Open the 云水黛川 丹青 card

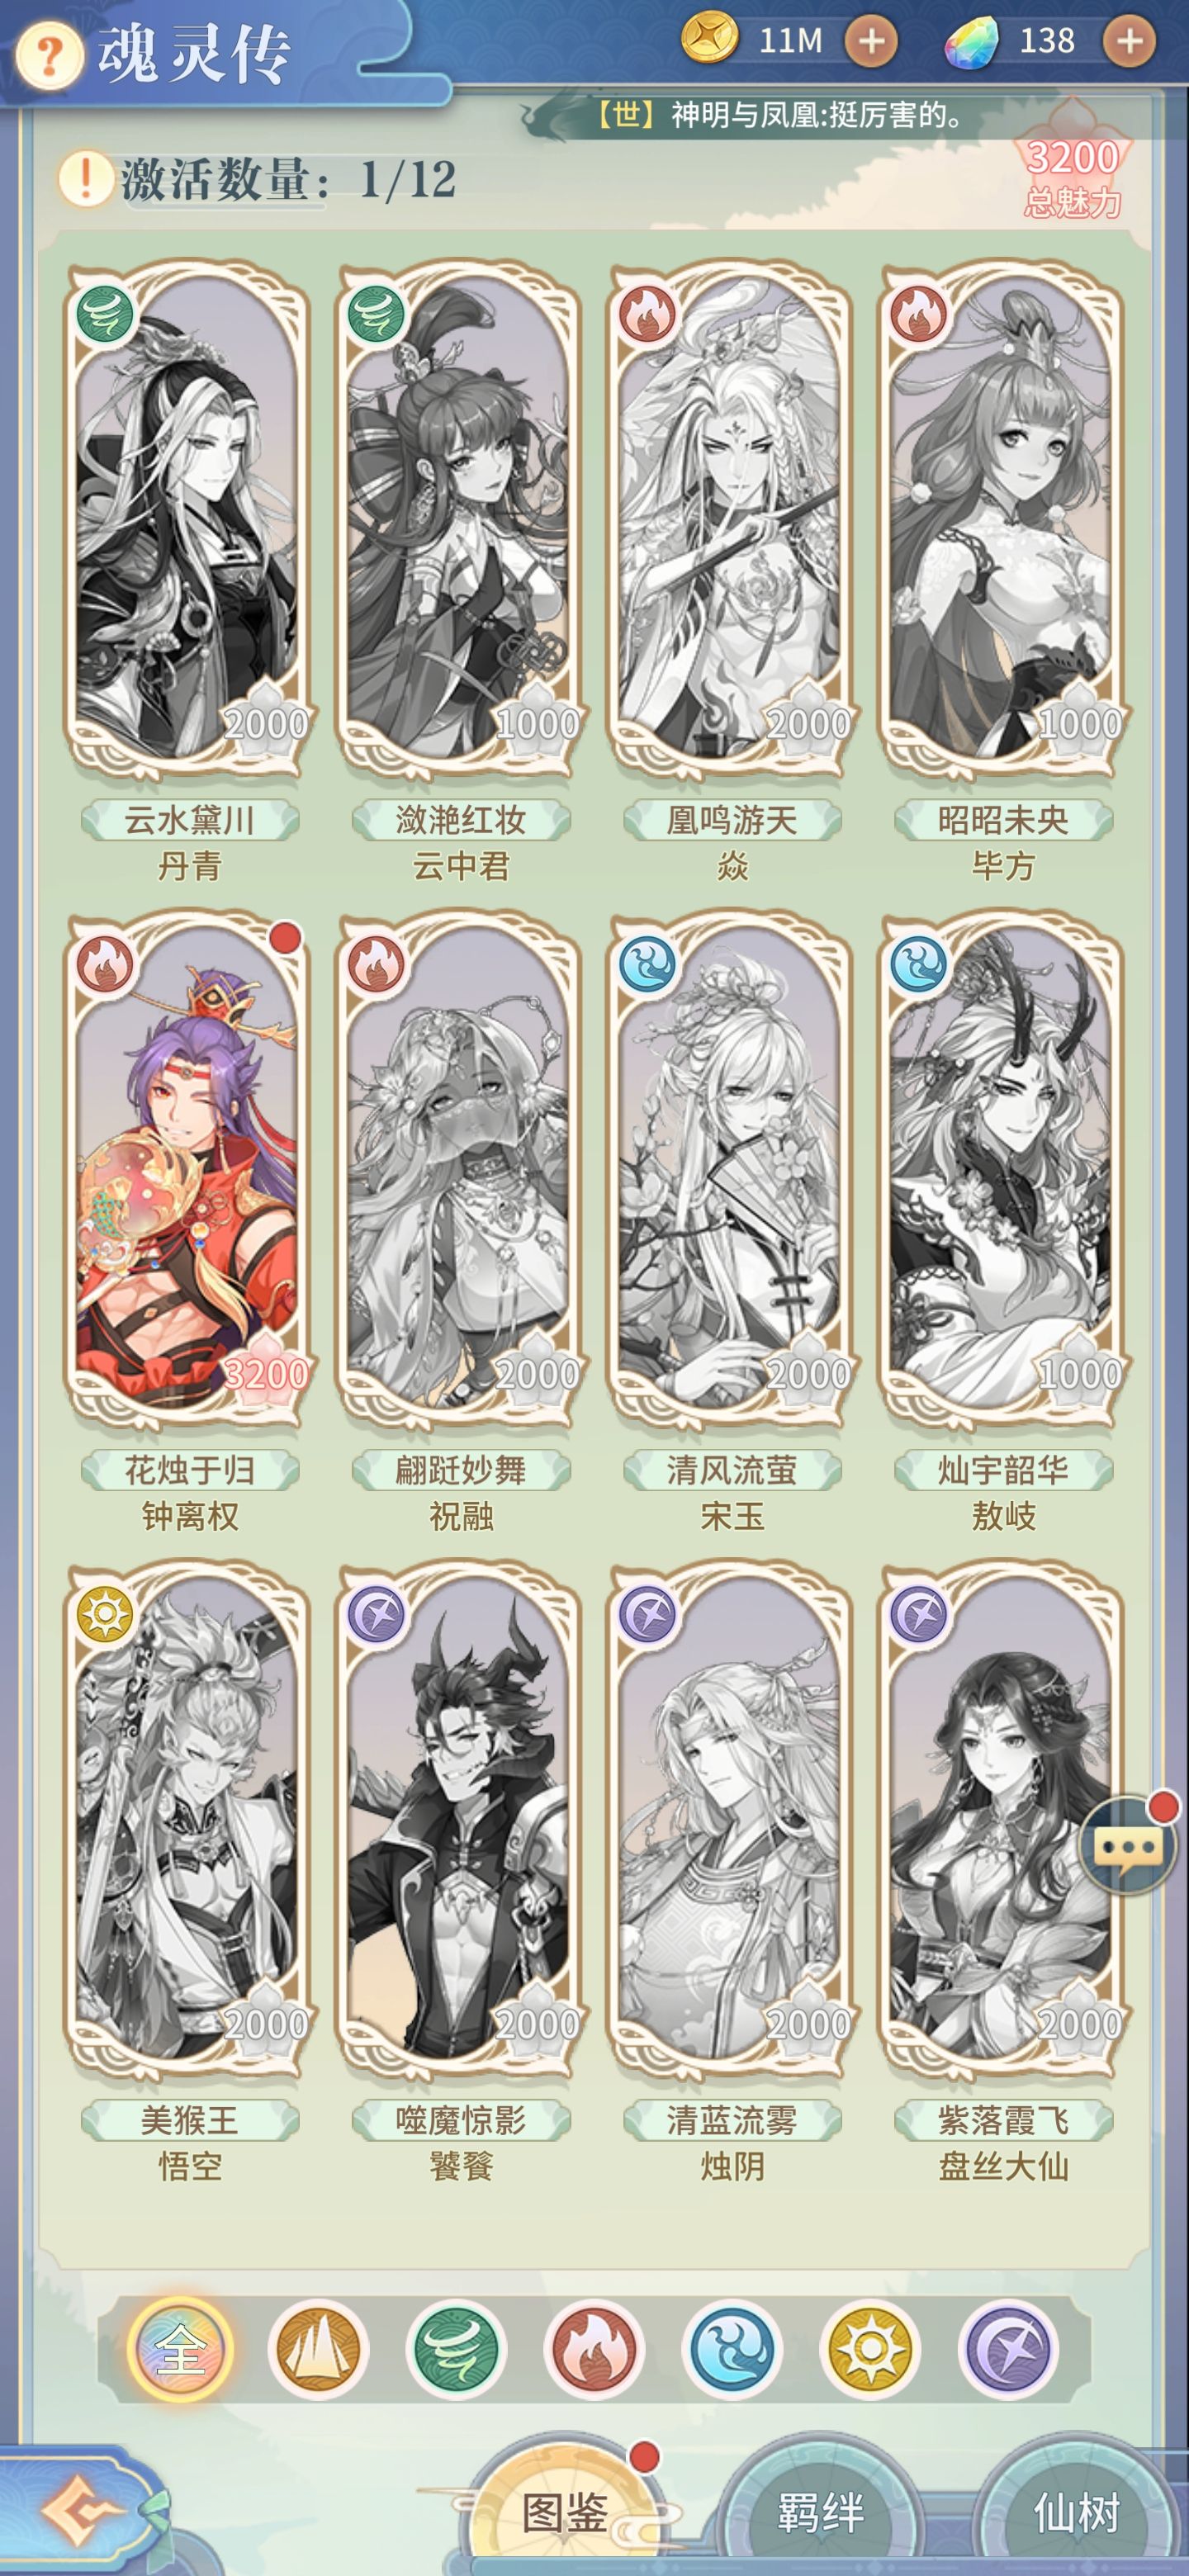(x=188, y=520)
